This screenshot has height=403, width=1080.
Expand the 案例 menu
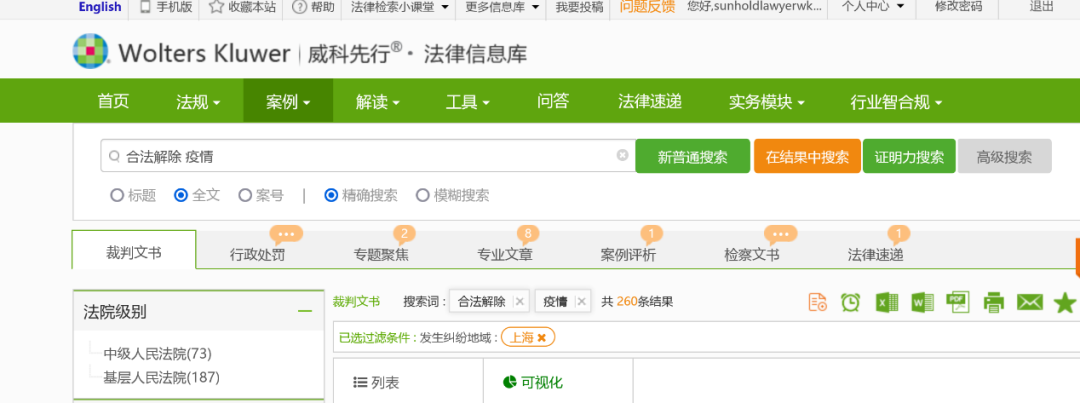click(x=288, y=102)
